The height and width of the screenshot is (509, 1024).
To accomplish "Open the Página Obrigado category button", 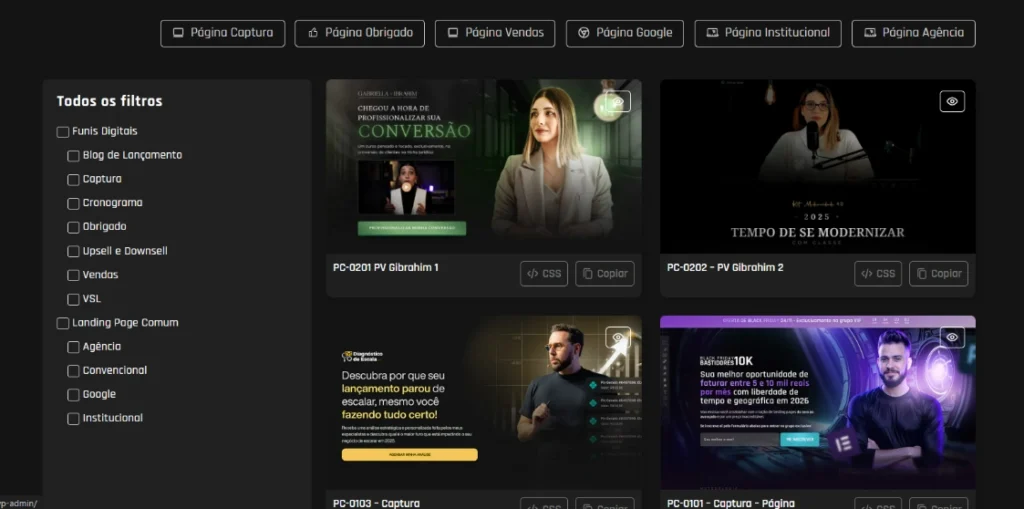I will tap(360, 33).
